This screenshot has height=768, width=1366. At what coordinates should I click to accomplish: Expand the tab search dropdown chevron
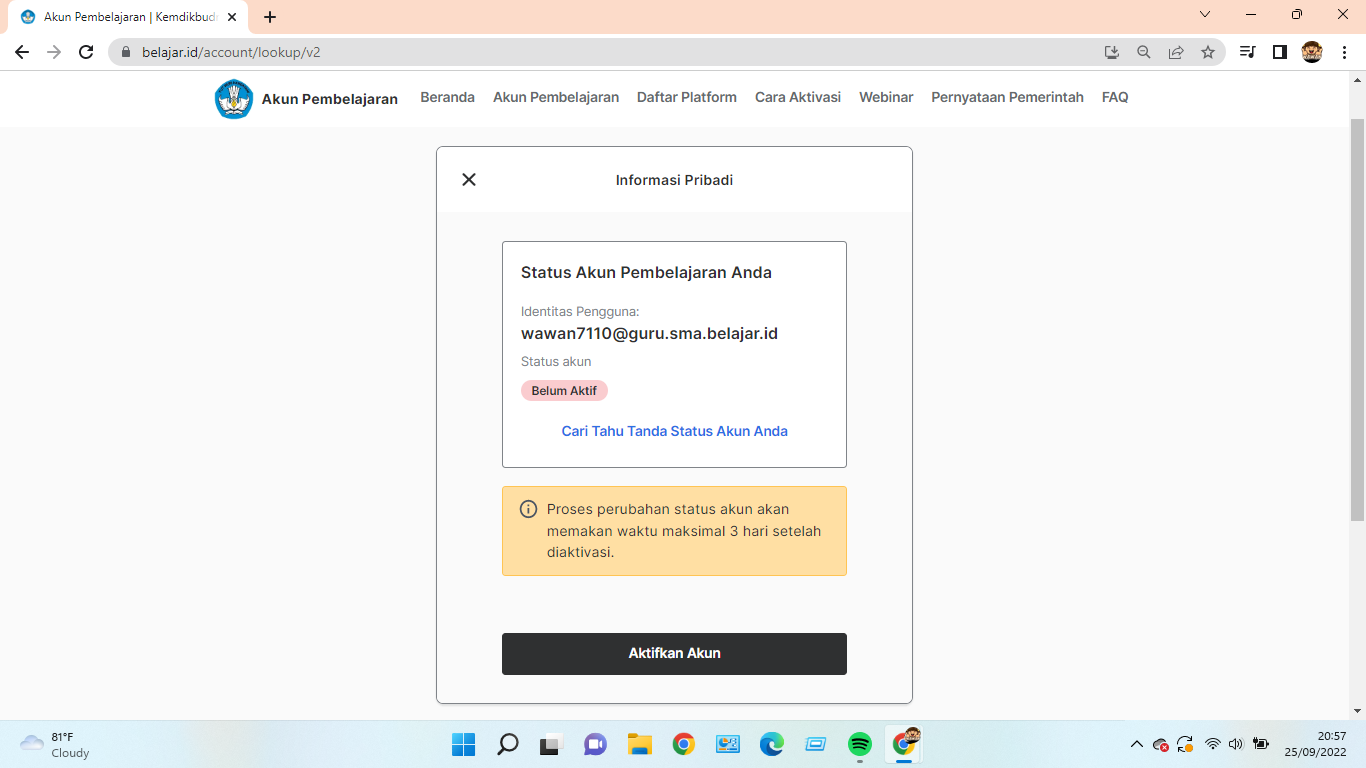[1205, 15]
